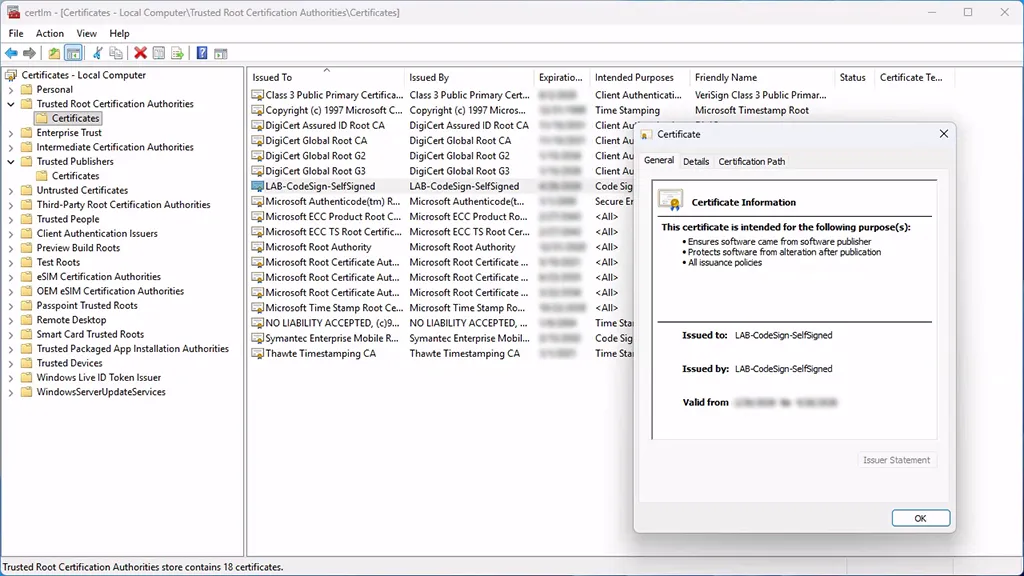This screenshot has height=576, width=1024.
Task: Expand the Untrusted Certificates node
Action: pyautogui.click(x=10, y=191)
